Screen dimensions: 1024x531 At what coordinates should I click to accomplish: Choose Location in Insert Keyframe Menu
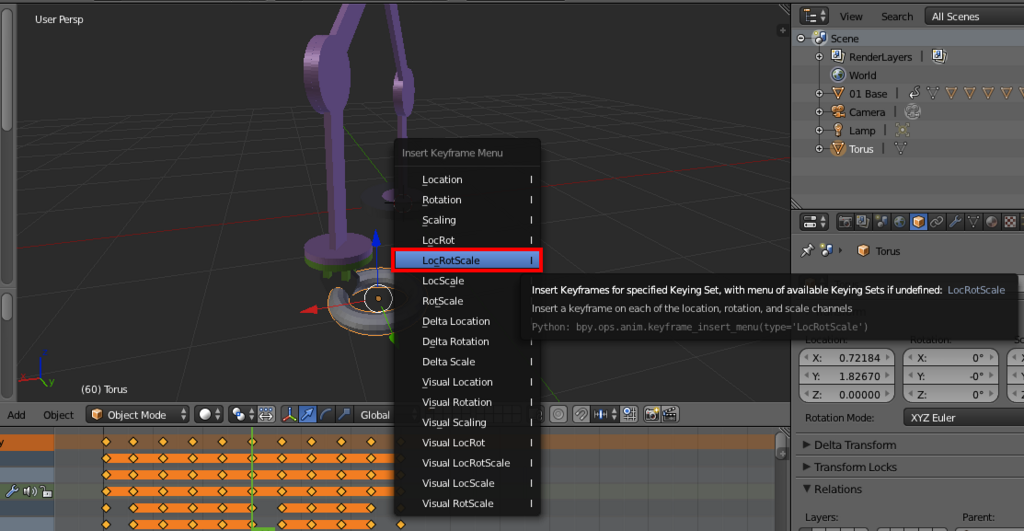(467, 179)
